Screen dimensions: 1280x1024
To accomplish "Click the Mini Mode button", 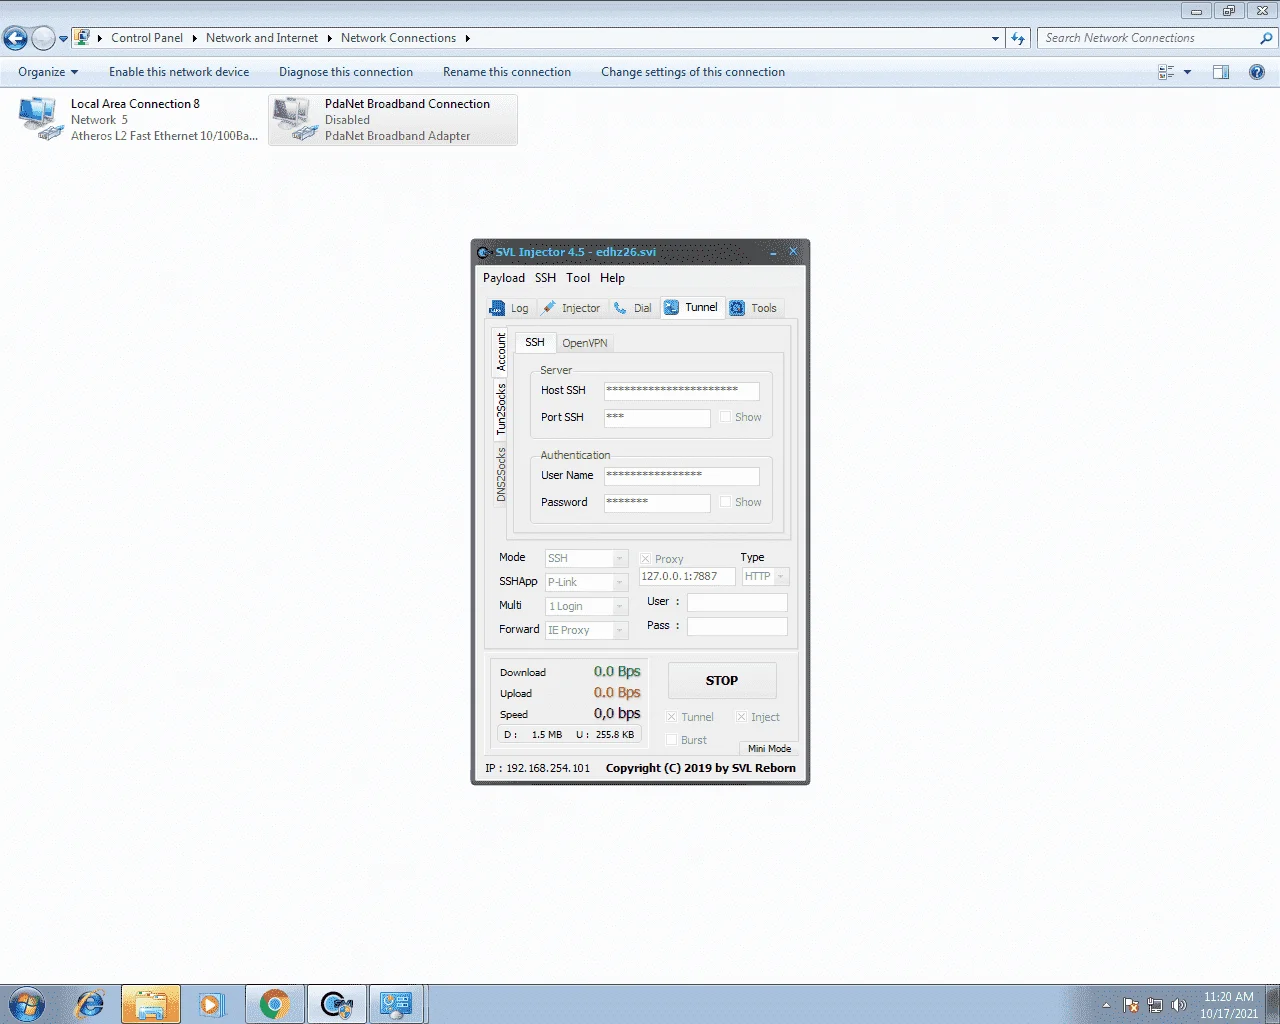I will [769, 749].
